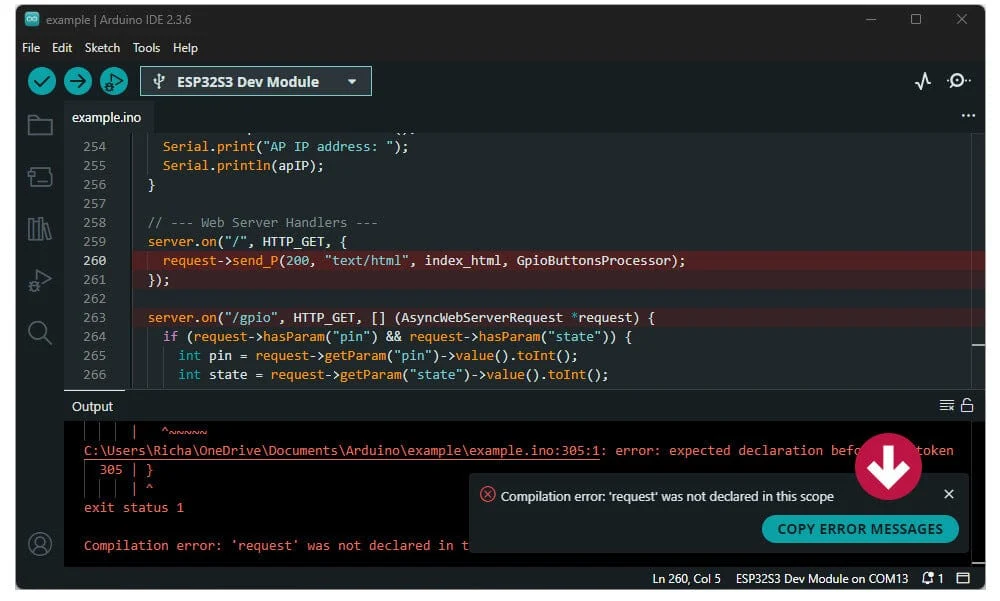Toggle the Output scroll lock icon
This screenshot has width=1000, height=601.
(967, 406)
